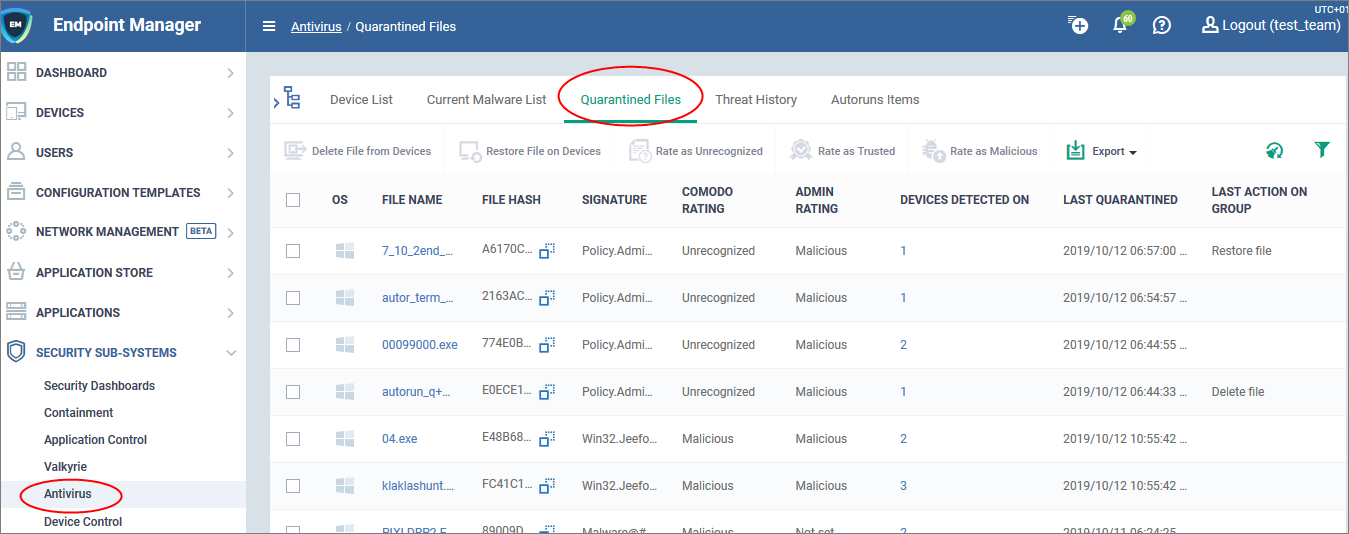
Task: Tick the checkbox for 04.exe
Action: tap(293, 439)
